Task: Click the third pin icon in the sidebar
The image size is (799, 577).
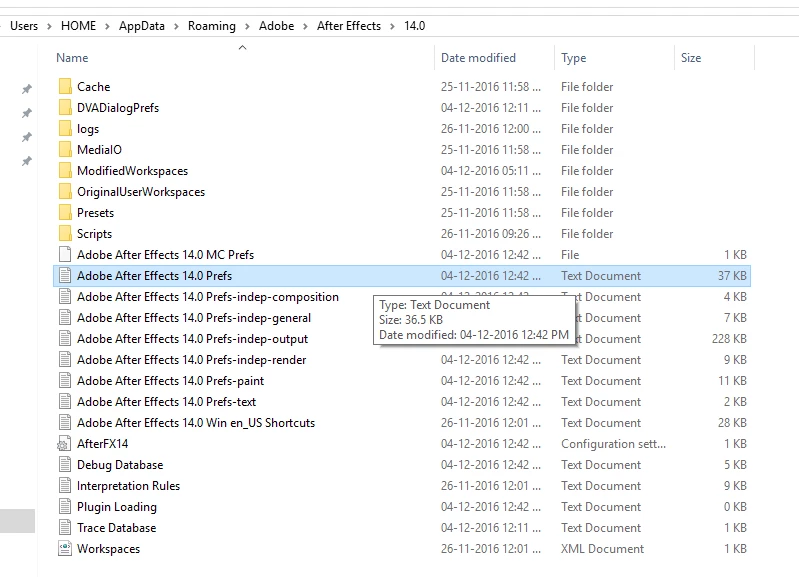Action: (26, 137)
